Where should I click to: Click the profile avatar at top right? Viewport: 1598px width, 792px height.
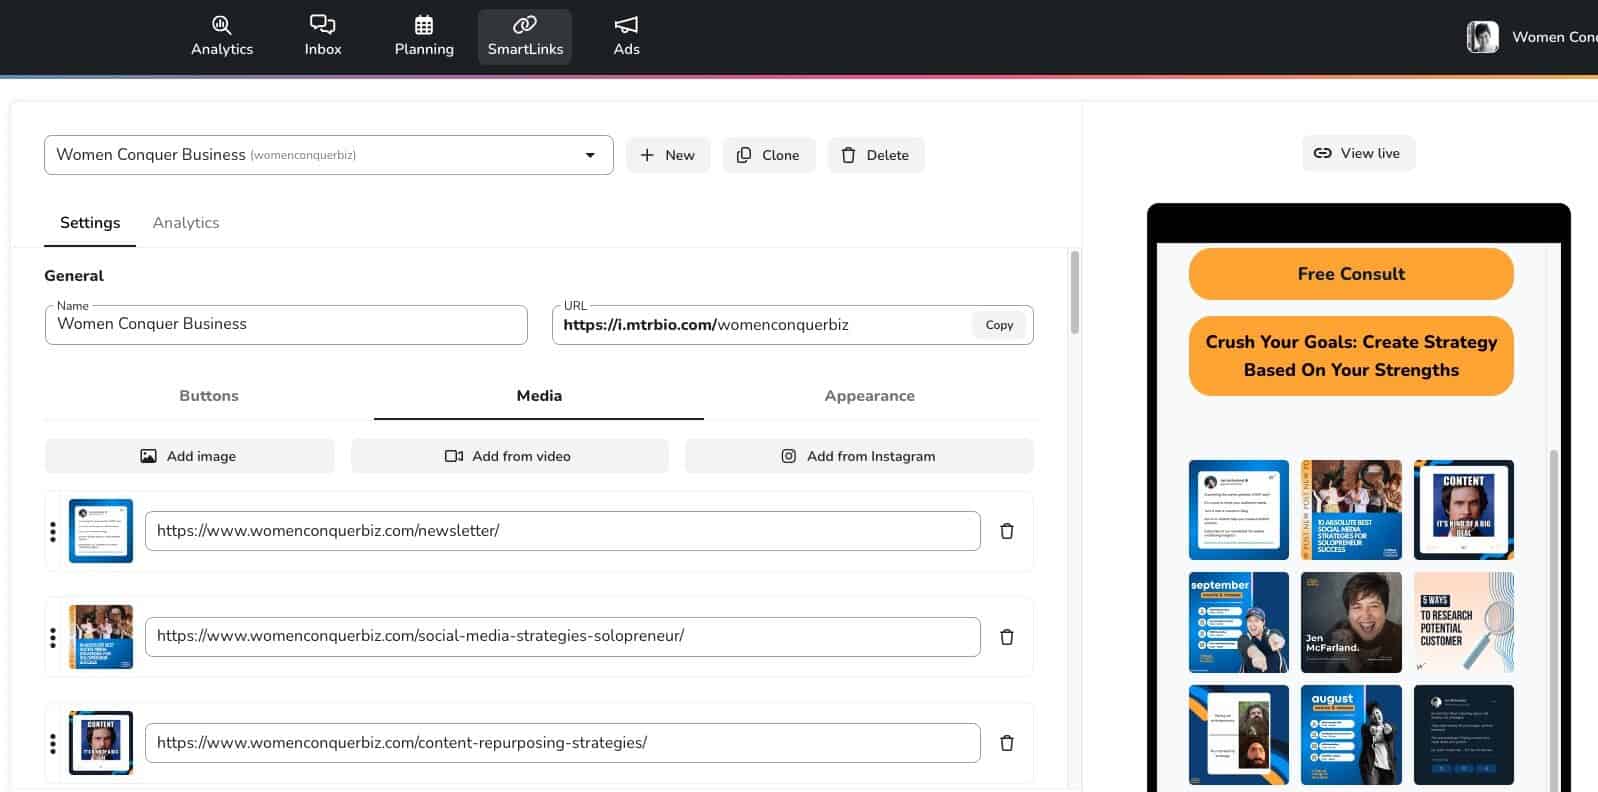1482,37
